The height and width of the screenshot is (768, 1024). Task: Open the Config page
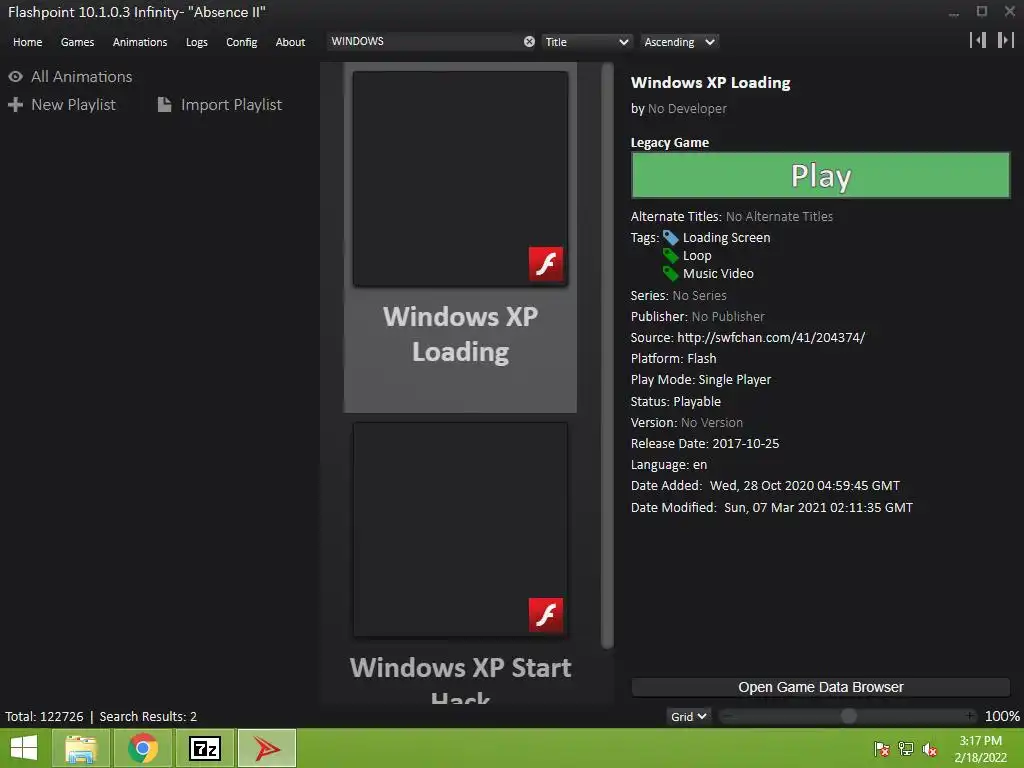pos(242,42)
